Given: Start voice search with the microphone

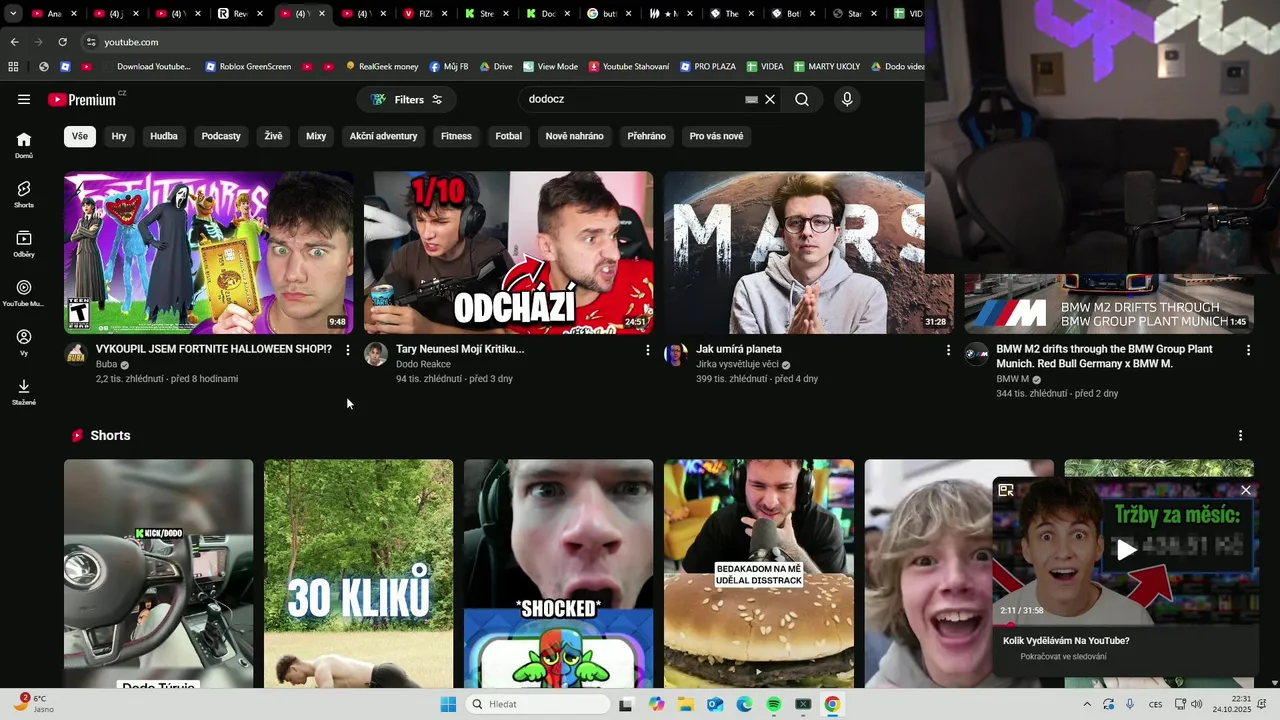Looking at the screenshot, I should click(x=847, y=99).
